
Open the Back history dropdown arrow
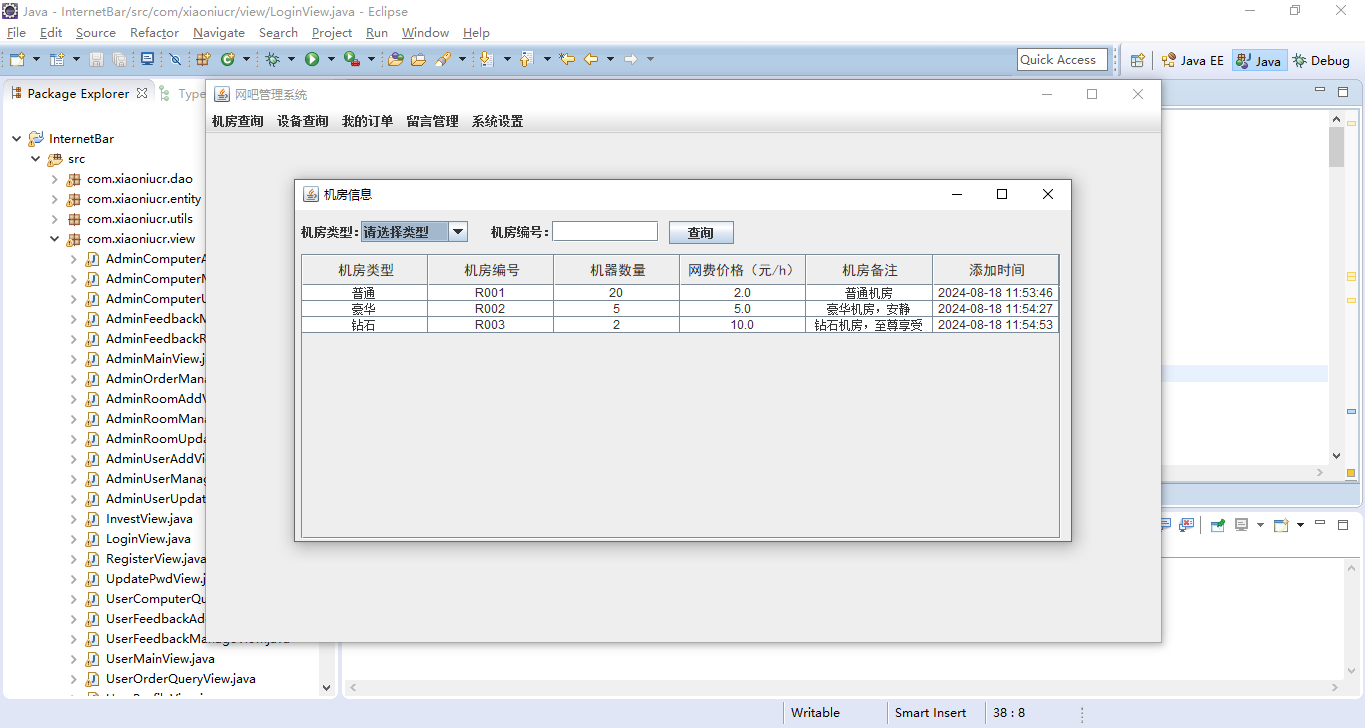pos(610,60)
